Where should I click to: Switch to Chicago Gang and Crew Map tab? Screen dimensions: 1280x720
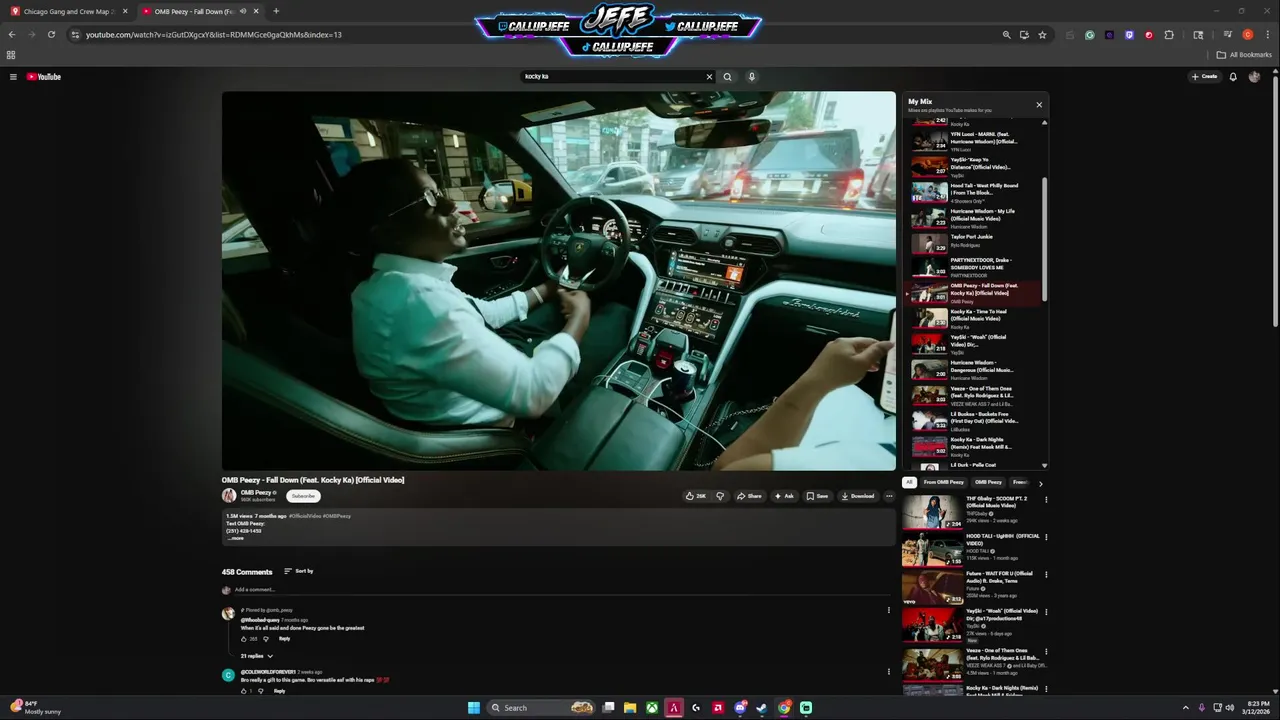click(x=66, y=11)
